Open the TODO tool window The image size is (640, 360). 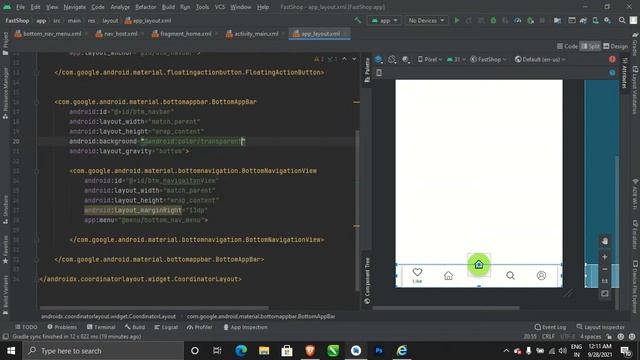[26, 327]
